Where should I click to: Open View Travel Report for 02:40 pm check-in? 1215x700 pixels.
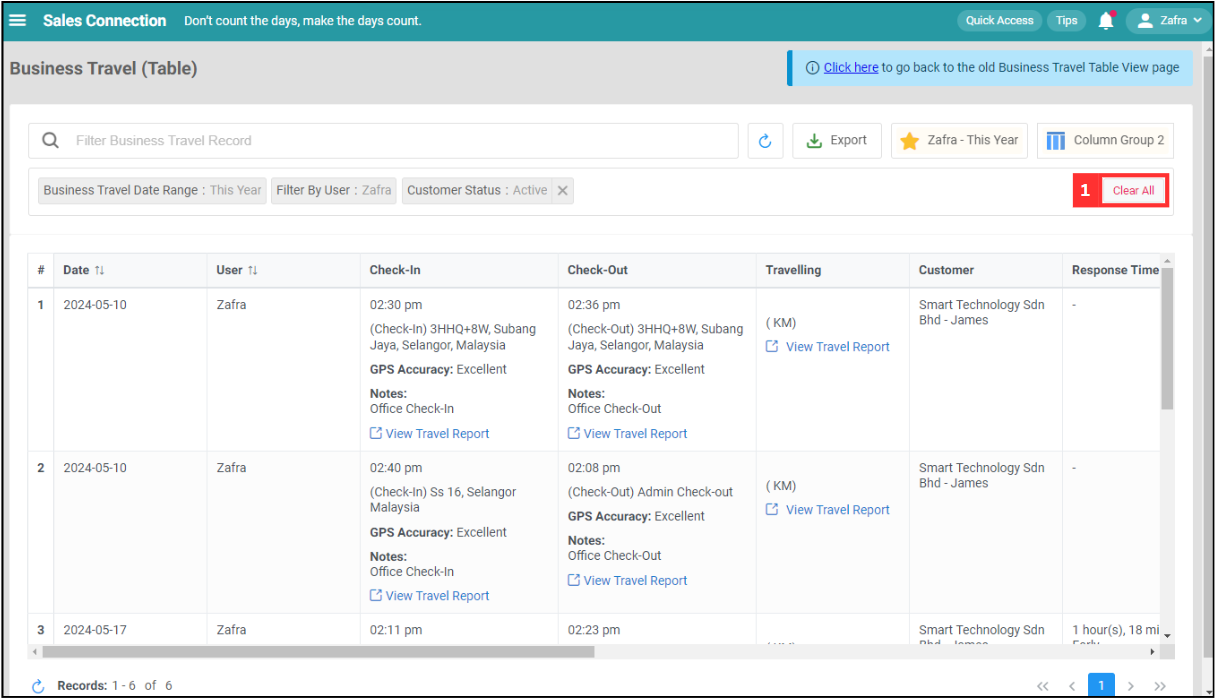[430, 596]
